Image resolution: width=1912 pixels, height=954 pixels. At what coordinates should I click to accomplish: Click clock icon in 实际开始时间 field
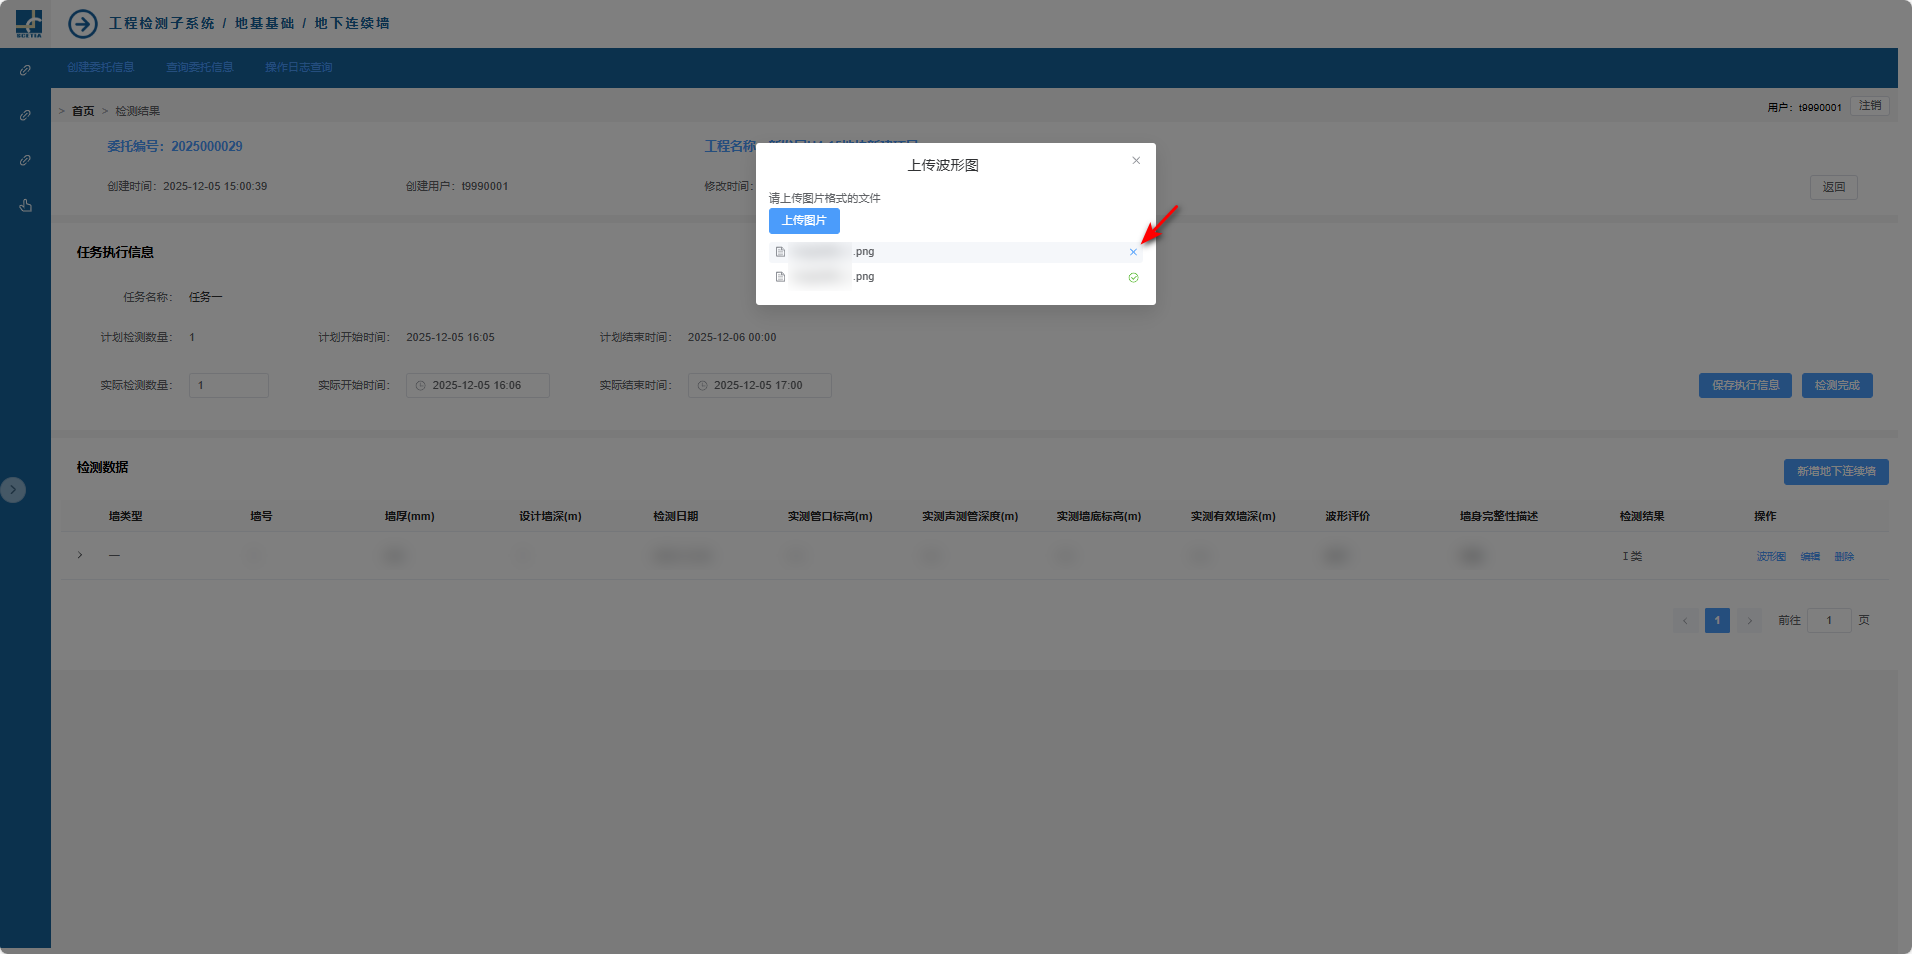(421, 386)
